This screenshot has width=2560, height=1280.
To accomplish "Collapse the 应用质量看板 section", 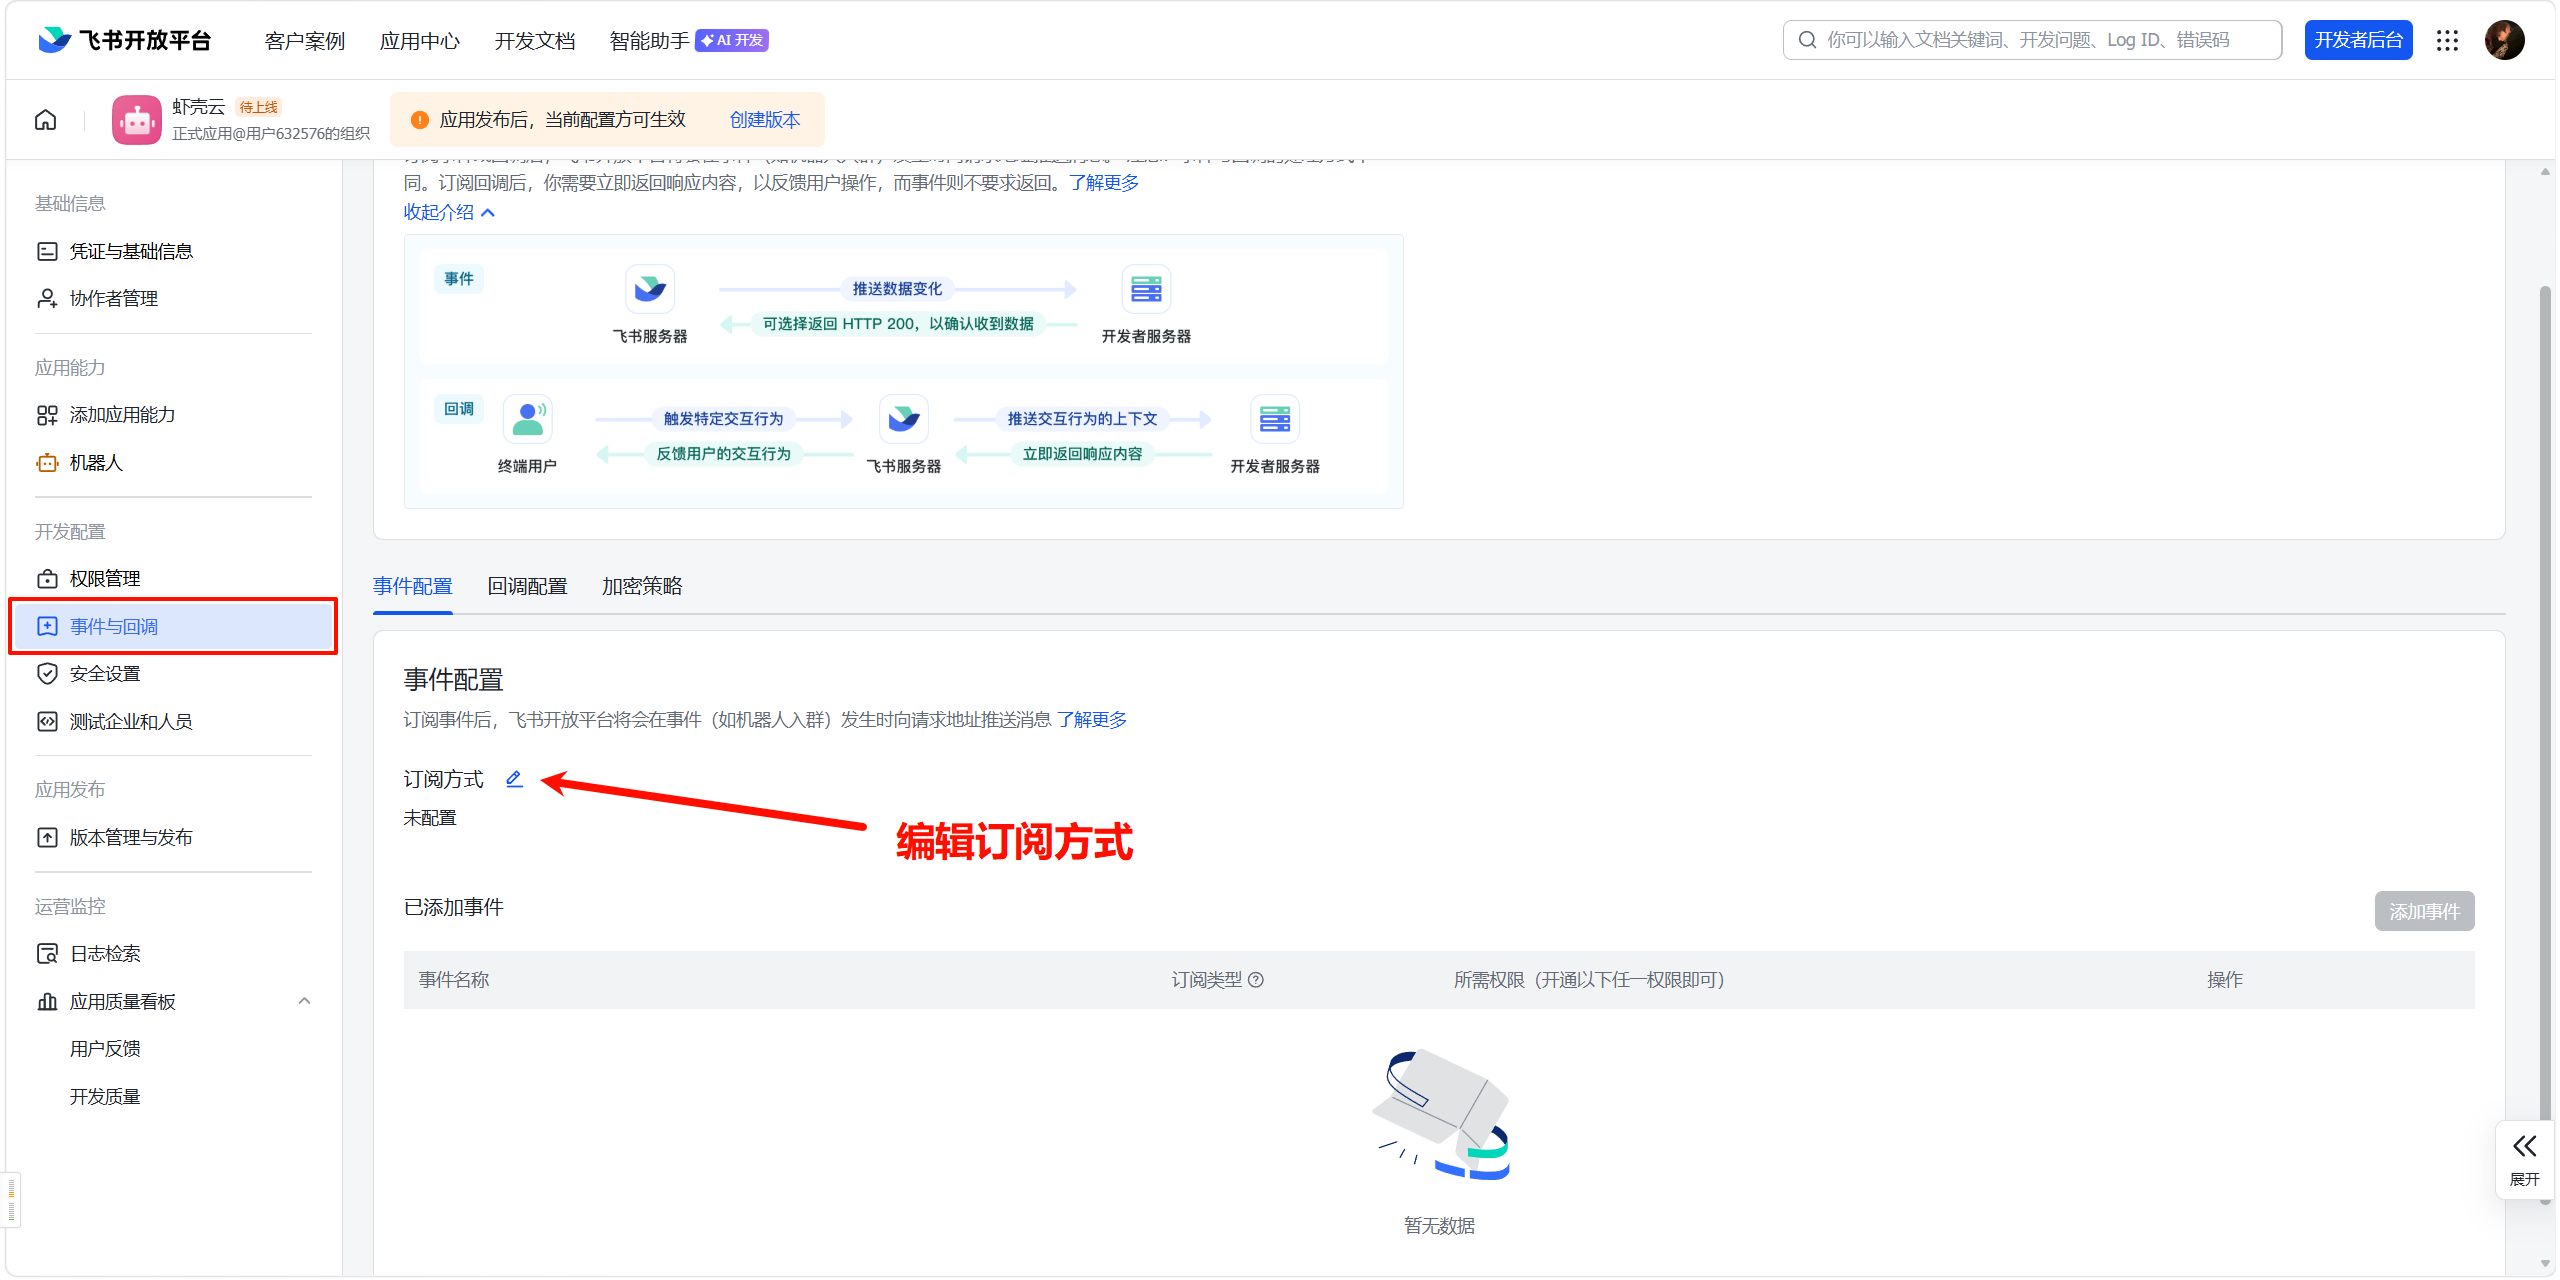I will coord(304,1000).
